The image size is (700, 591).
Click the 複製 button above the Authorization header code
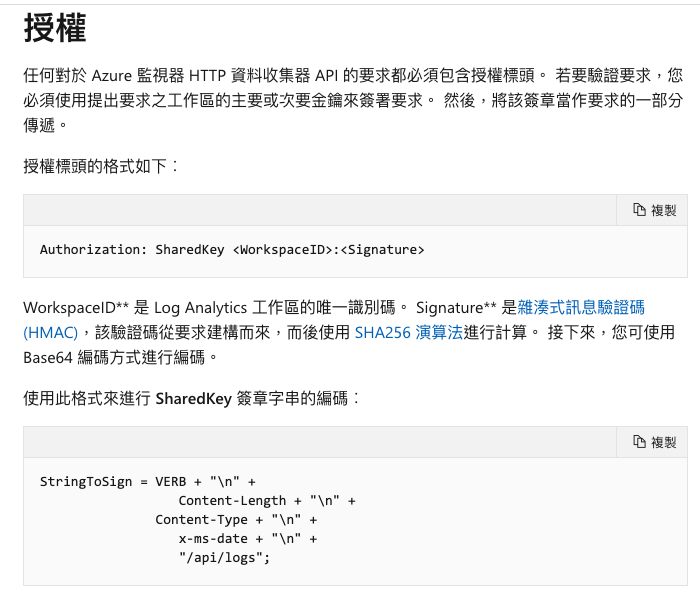tap(652, 210)
